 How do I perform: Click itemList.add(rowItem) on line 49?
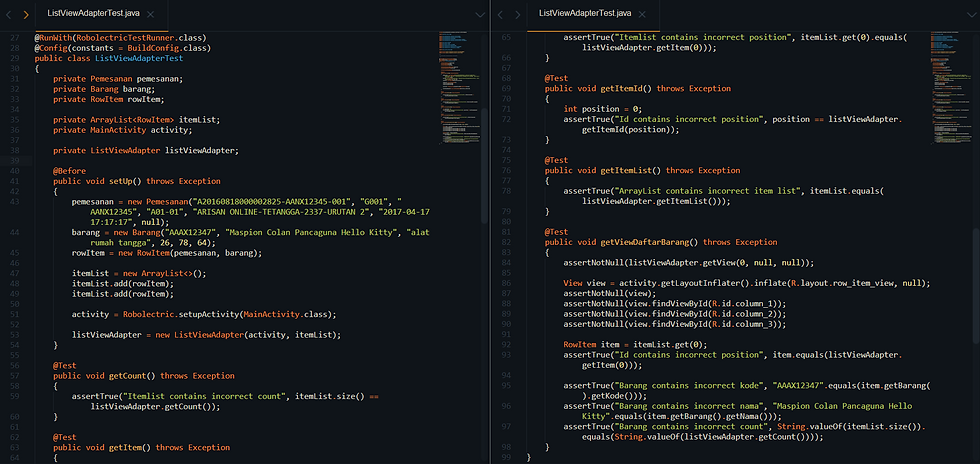point(122,294)
